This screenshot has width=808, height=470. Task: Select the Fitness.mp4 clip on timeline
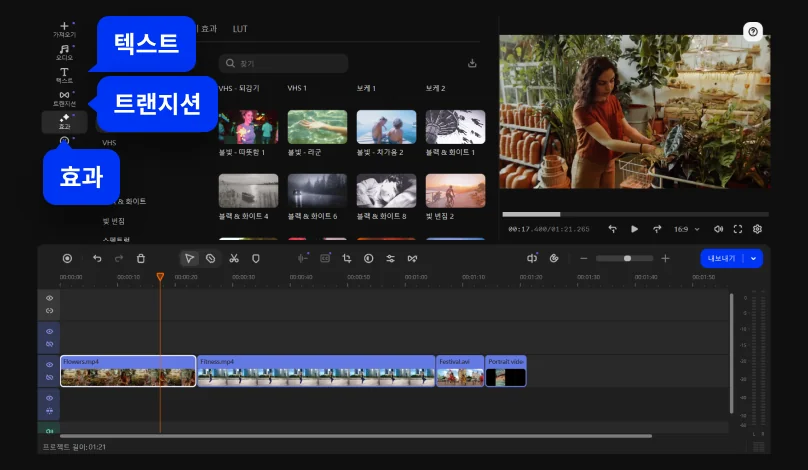(x=316, y=371)
